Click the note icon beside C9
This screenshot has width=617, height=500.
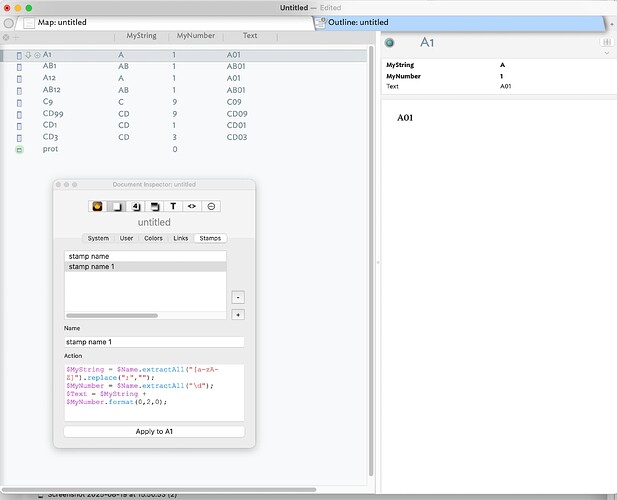(x=19, y=103)
